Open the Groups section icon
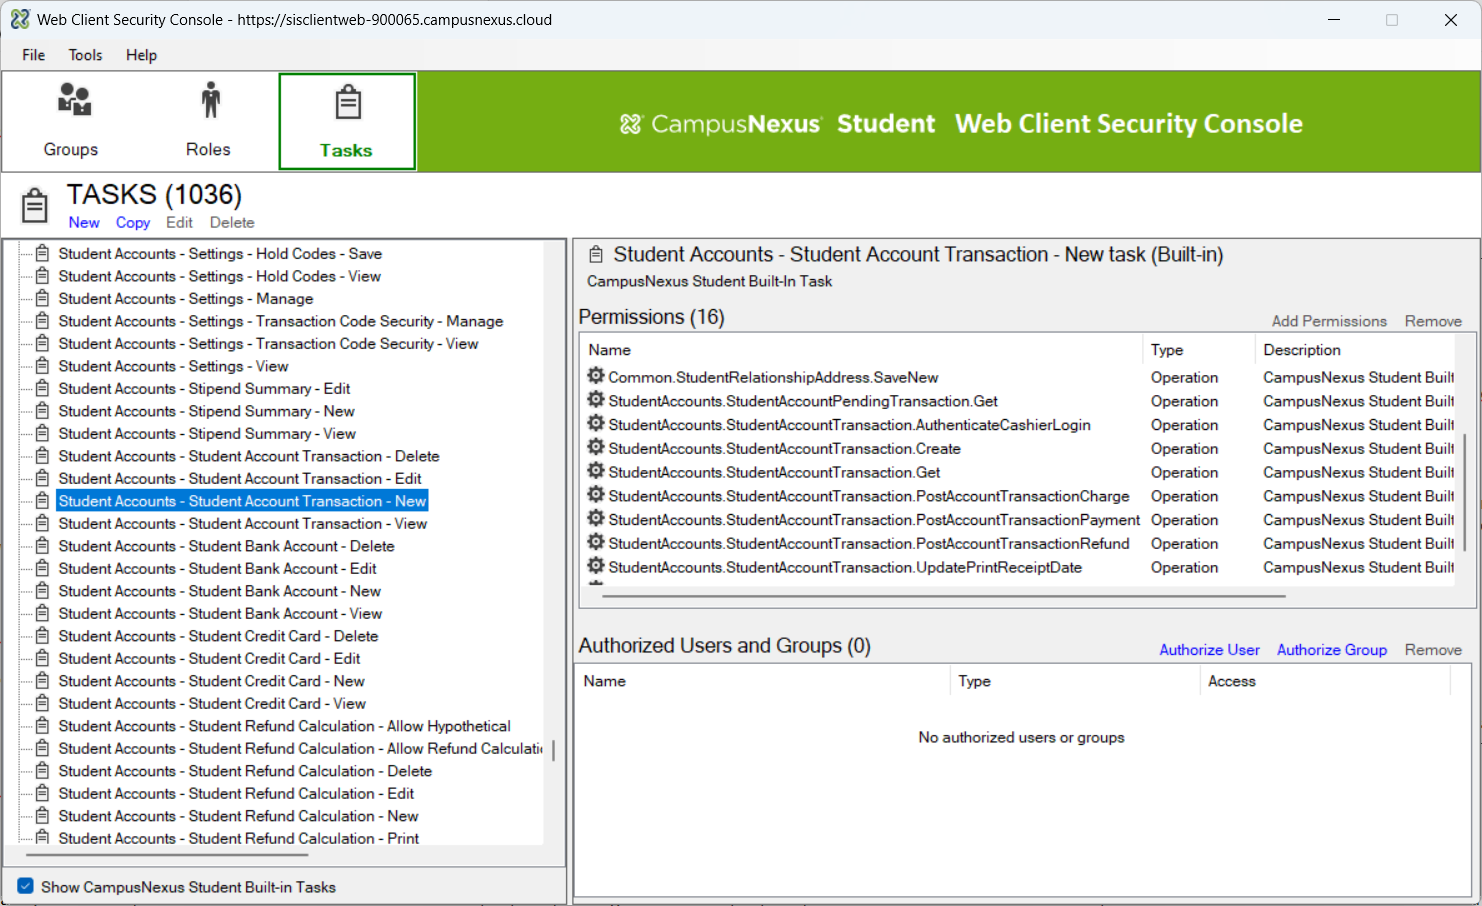The height and width of the screenshot is (906, 1482). pos(74,100)
